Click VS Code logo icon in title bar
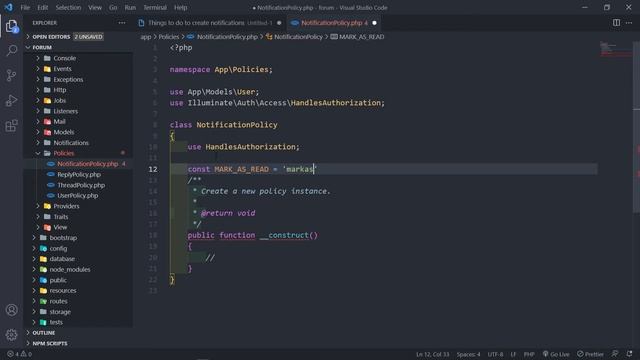640x360 pixels. click(x=9, y=7)
